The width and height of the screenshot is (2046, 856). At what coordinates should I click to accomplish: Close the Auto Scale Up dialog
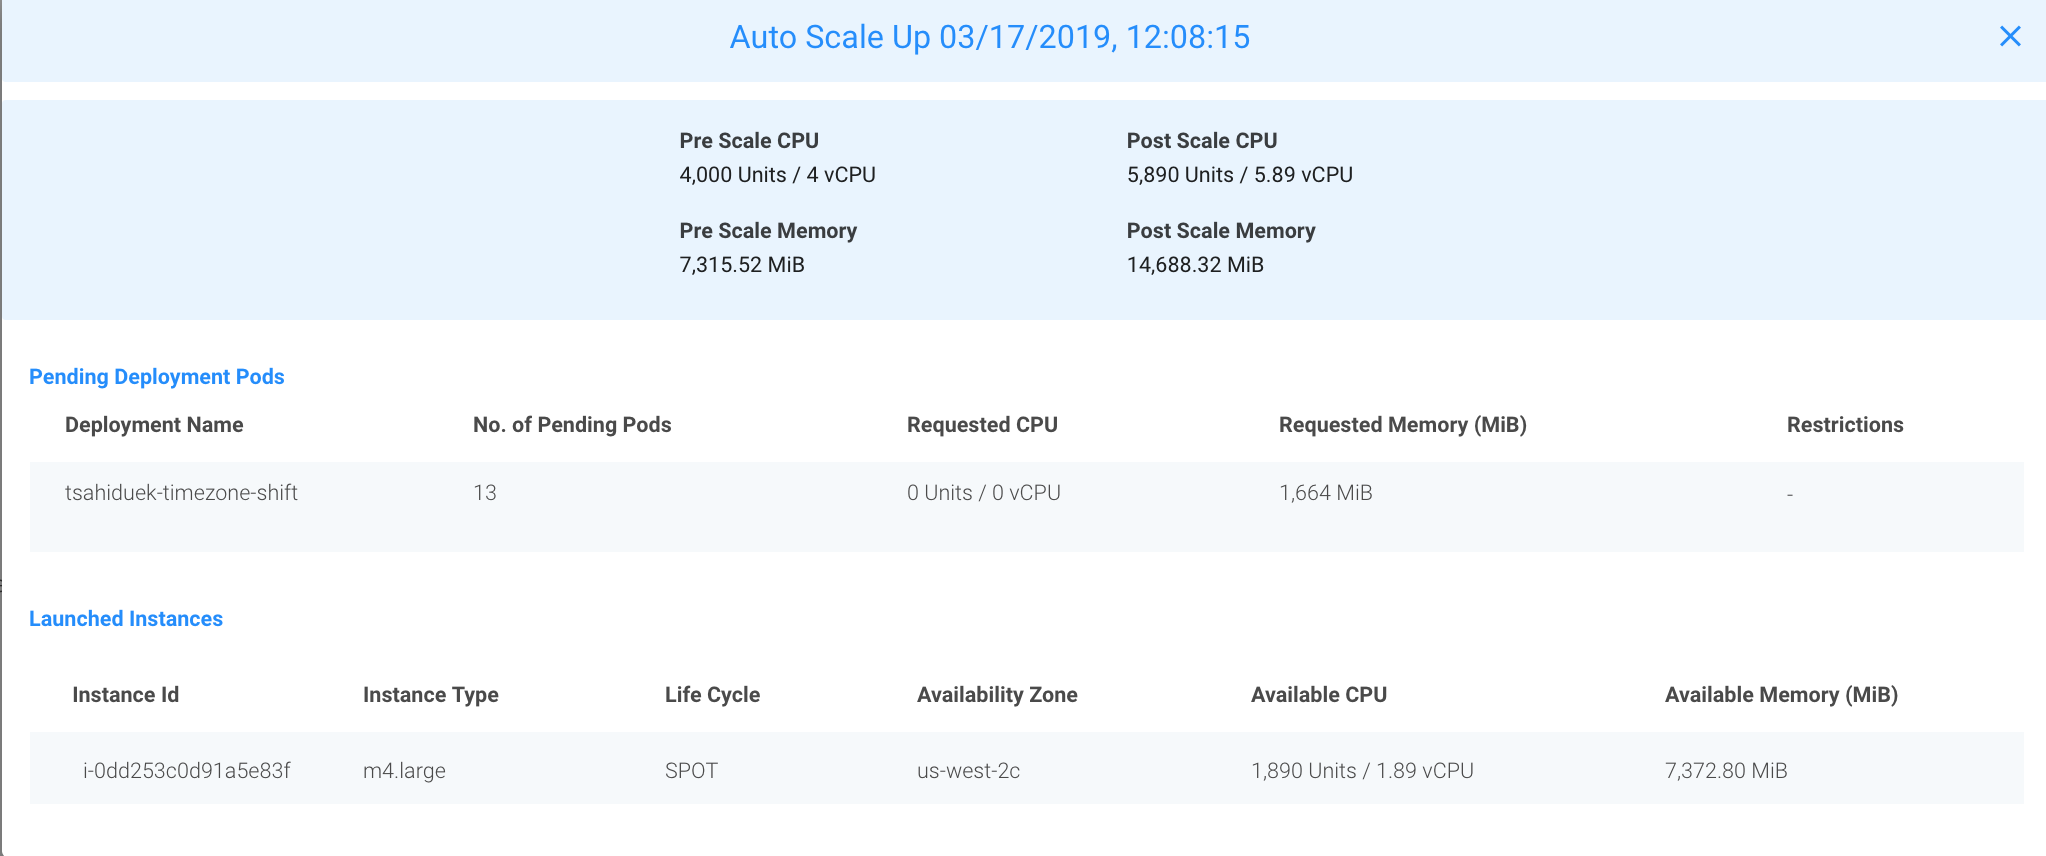click(x=2009, y=37)
